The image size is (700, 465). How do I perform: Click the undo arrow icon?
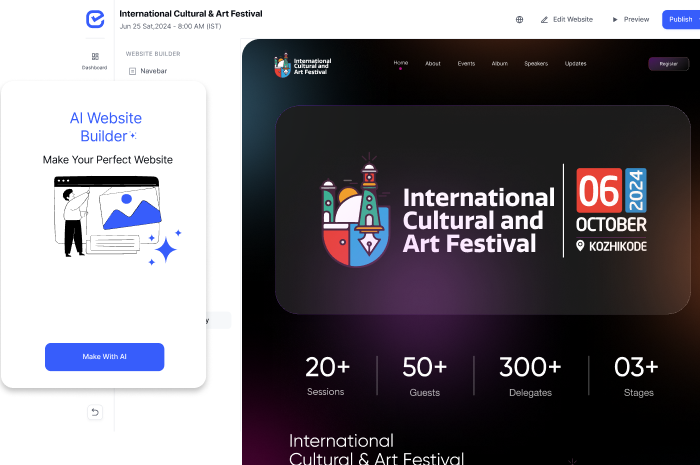point(95,412)
